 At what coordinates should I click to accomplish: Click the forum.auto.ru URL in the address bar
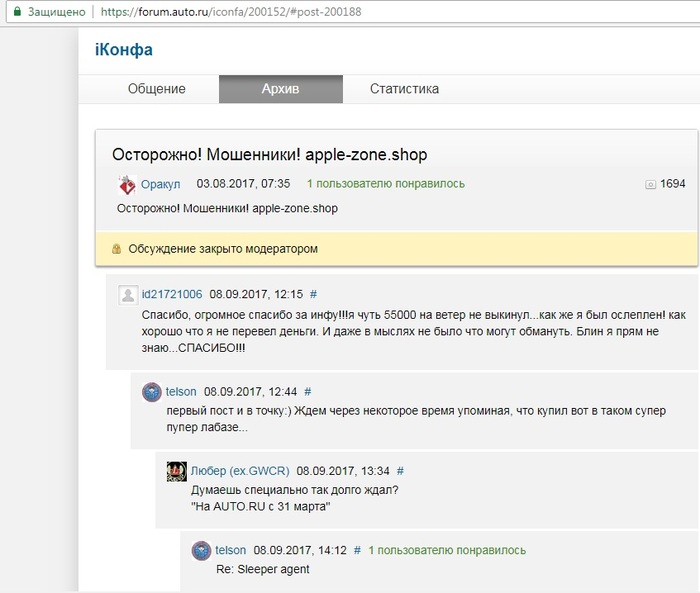coord(231,12)
